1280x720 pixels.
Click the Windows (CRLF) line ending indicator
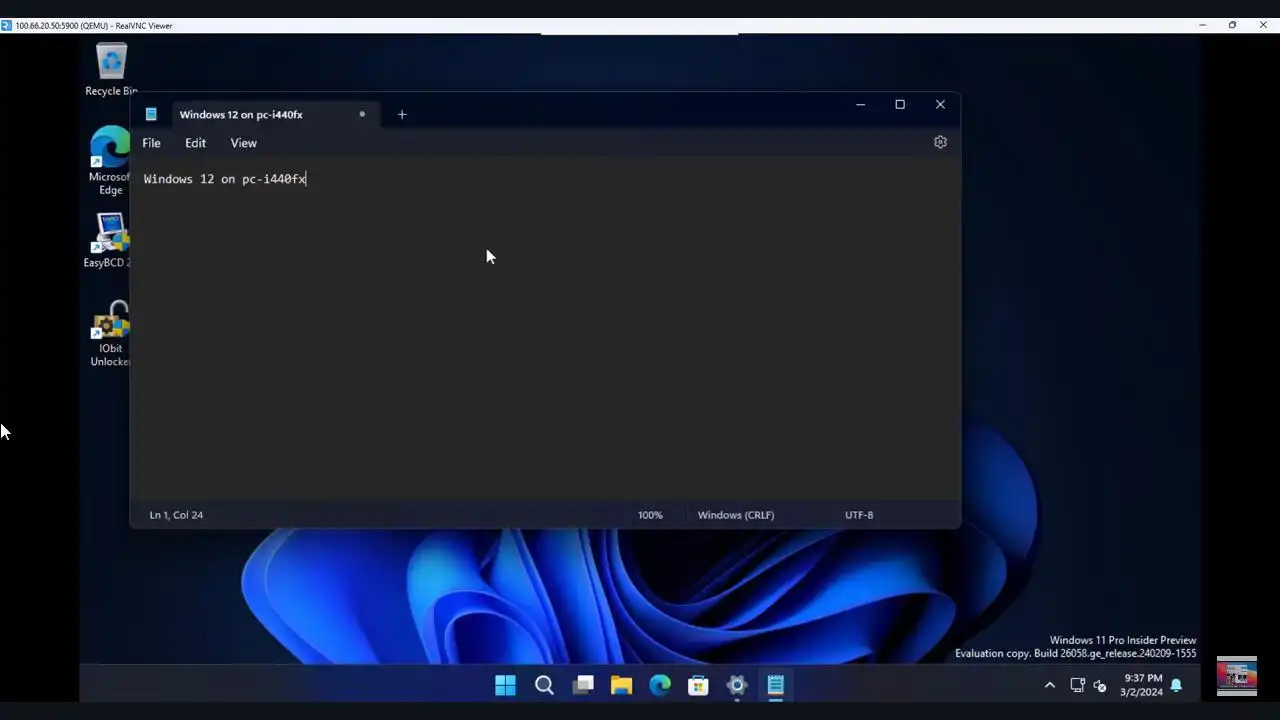click(x=736, y=515)
